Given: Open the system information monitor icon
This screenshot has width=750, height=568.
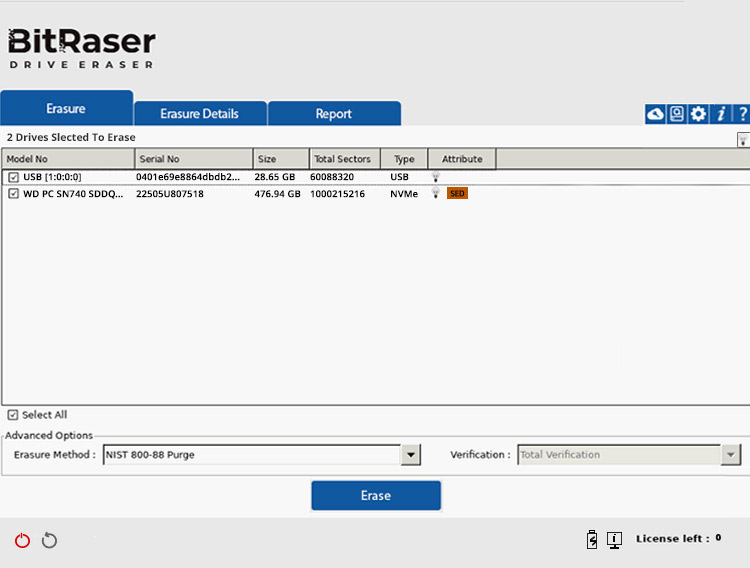Looking at the screenshot, I should coord(614,540).
